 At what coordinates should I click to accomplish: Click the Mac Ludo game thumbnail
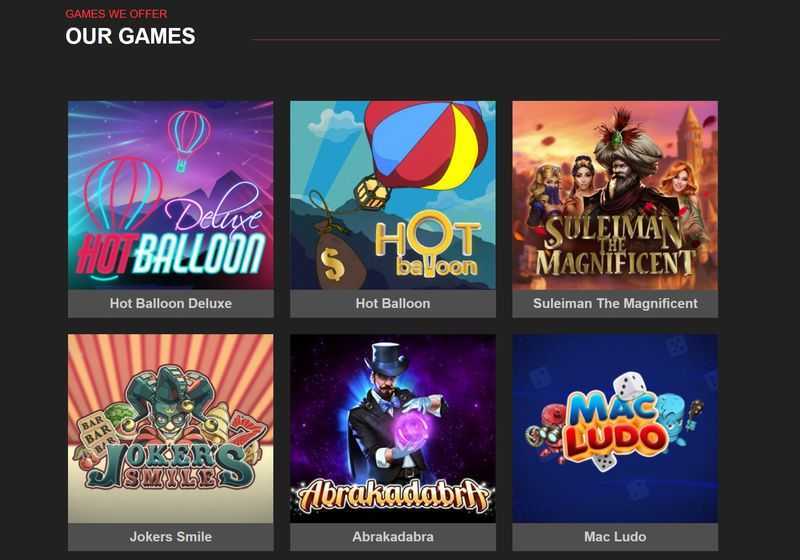pos(615,428)
